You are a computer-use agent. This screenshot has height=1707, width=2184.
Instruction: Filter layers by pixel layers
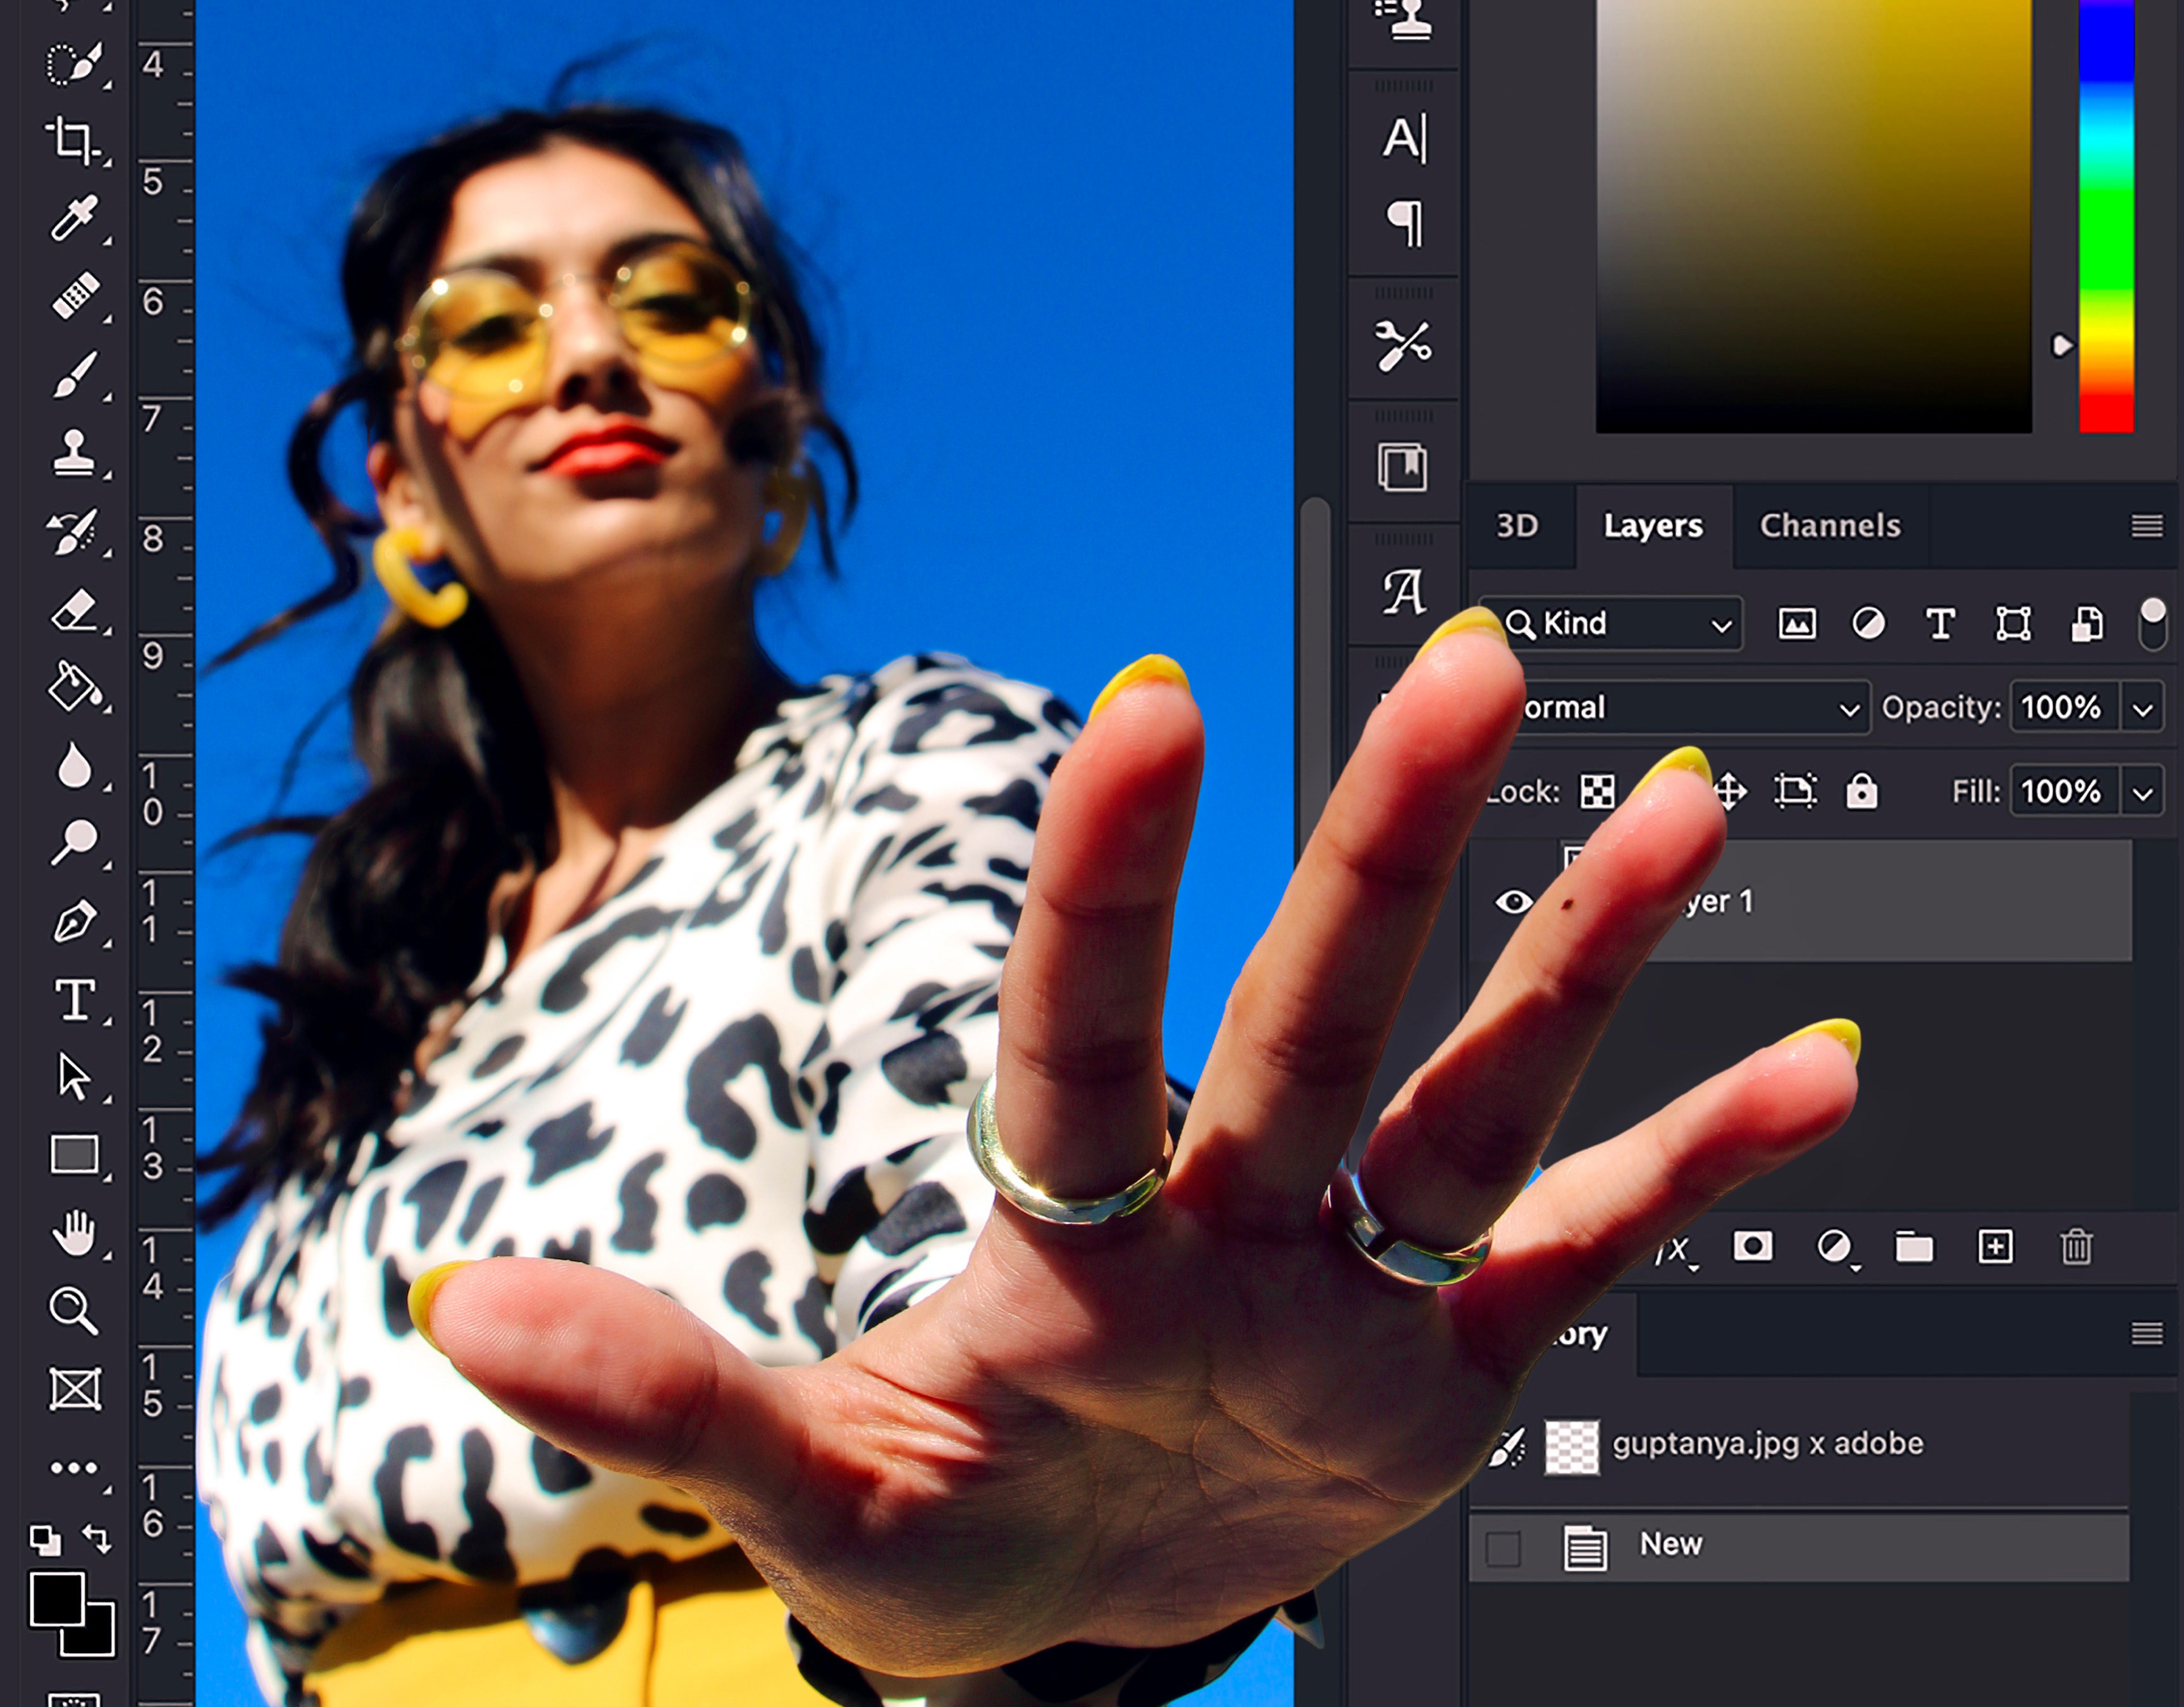pos(1797,624)
